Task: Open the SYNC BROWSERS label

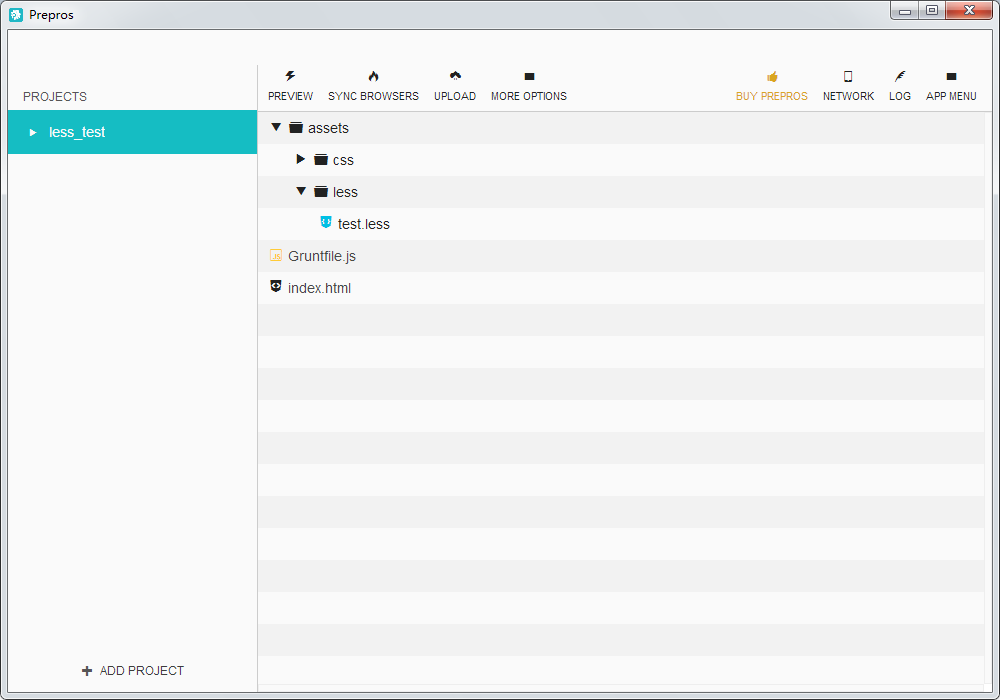Action: tap(373, 96)
